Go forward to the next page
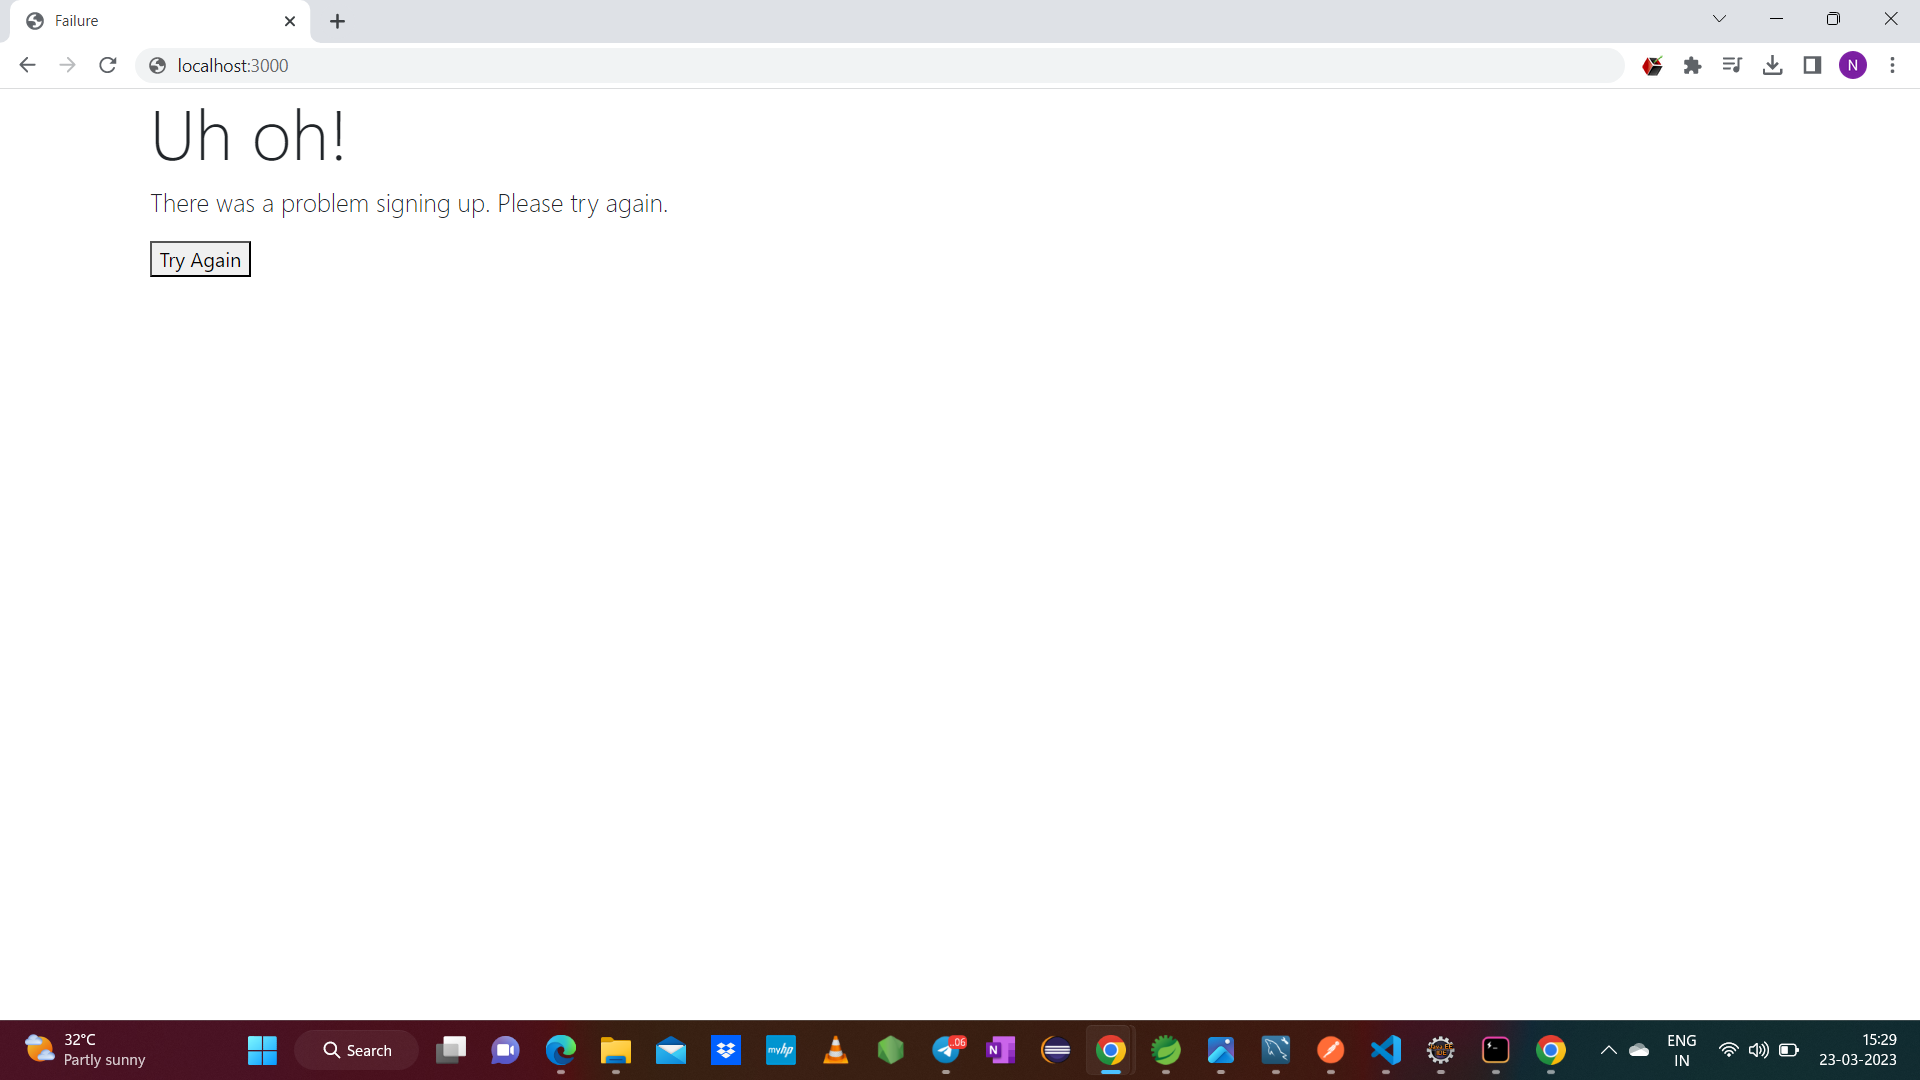 point(67,65)
